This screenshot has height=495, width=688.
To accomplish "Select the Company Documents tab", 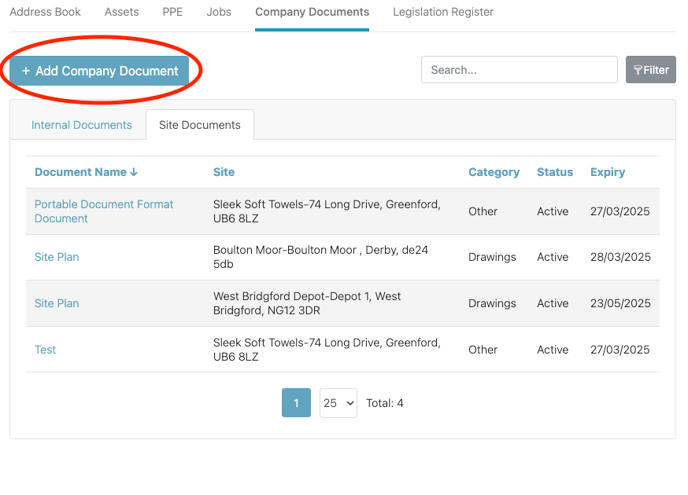I will pos(312,12).
